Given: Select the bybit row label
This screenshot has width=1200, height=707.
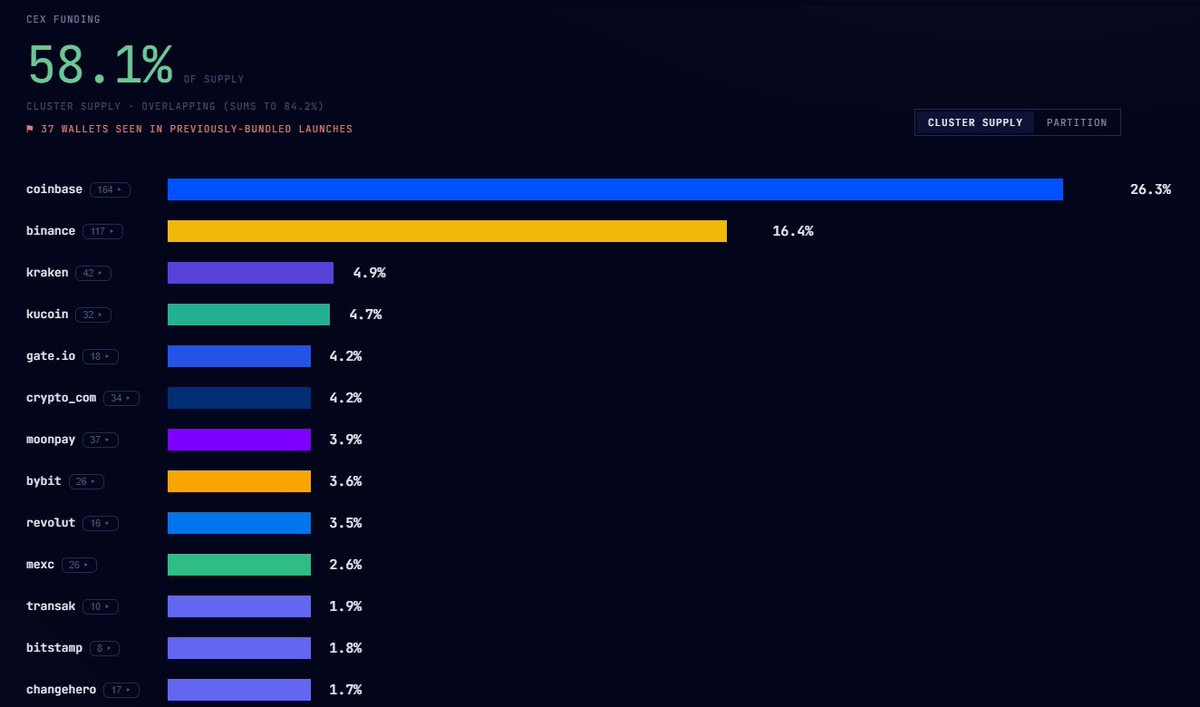Looking at the screenshot, I should pyautogui.click(x=44, y=481).
